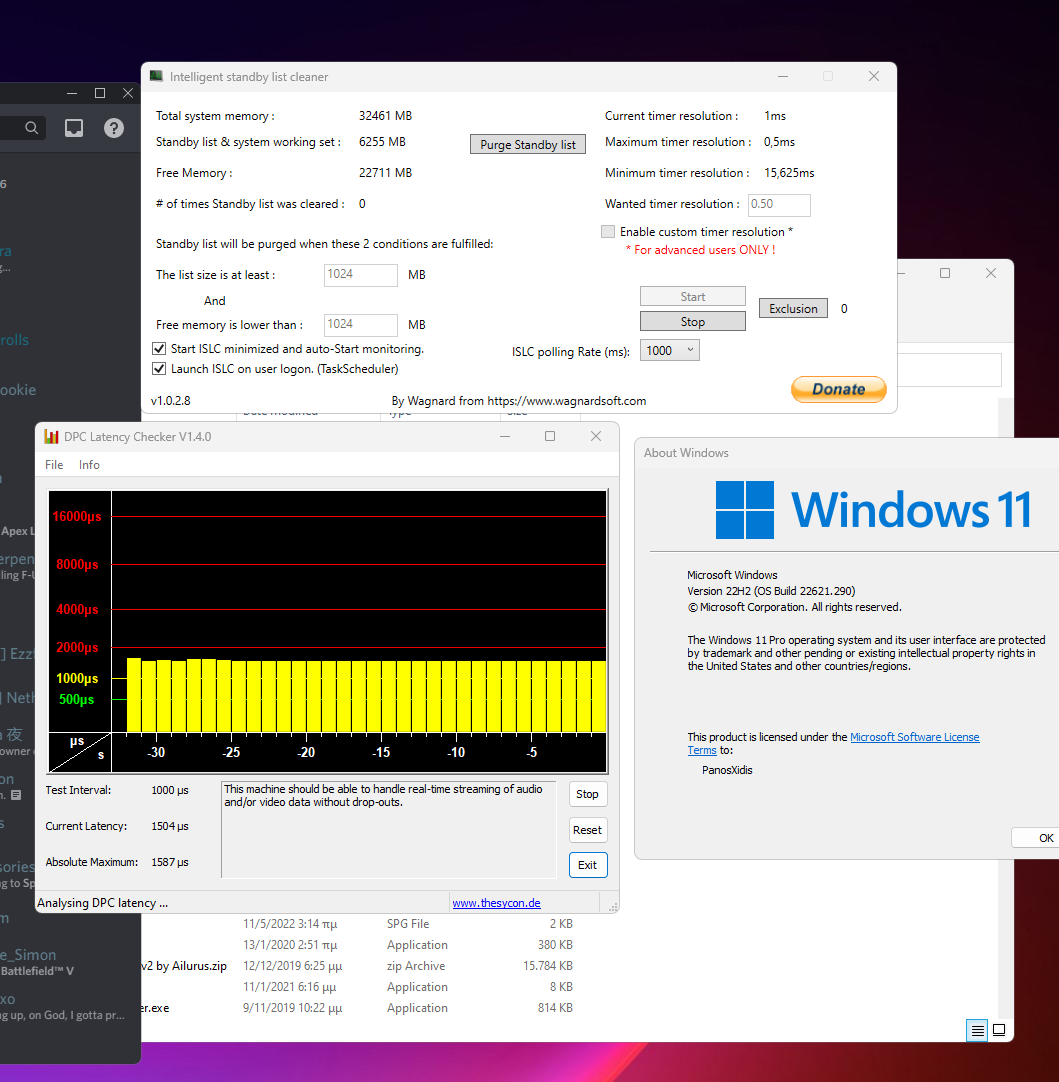Click the v1.0.2.8 version label

point(170,401)
